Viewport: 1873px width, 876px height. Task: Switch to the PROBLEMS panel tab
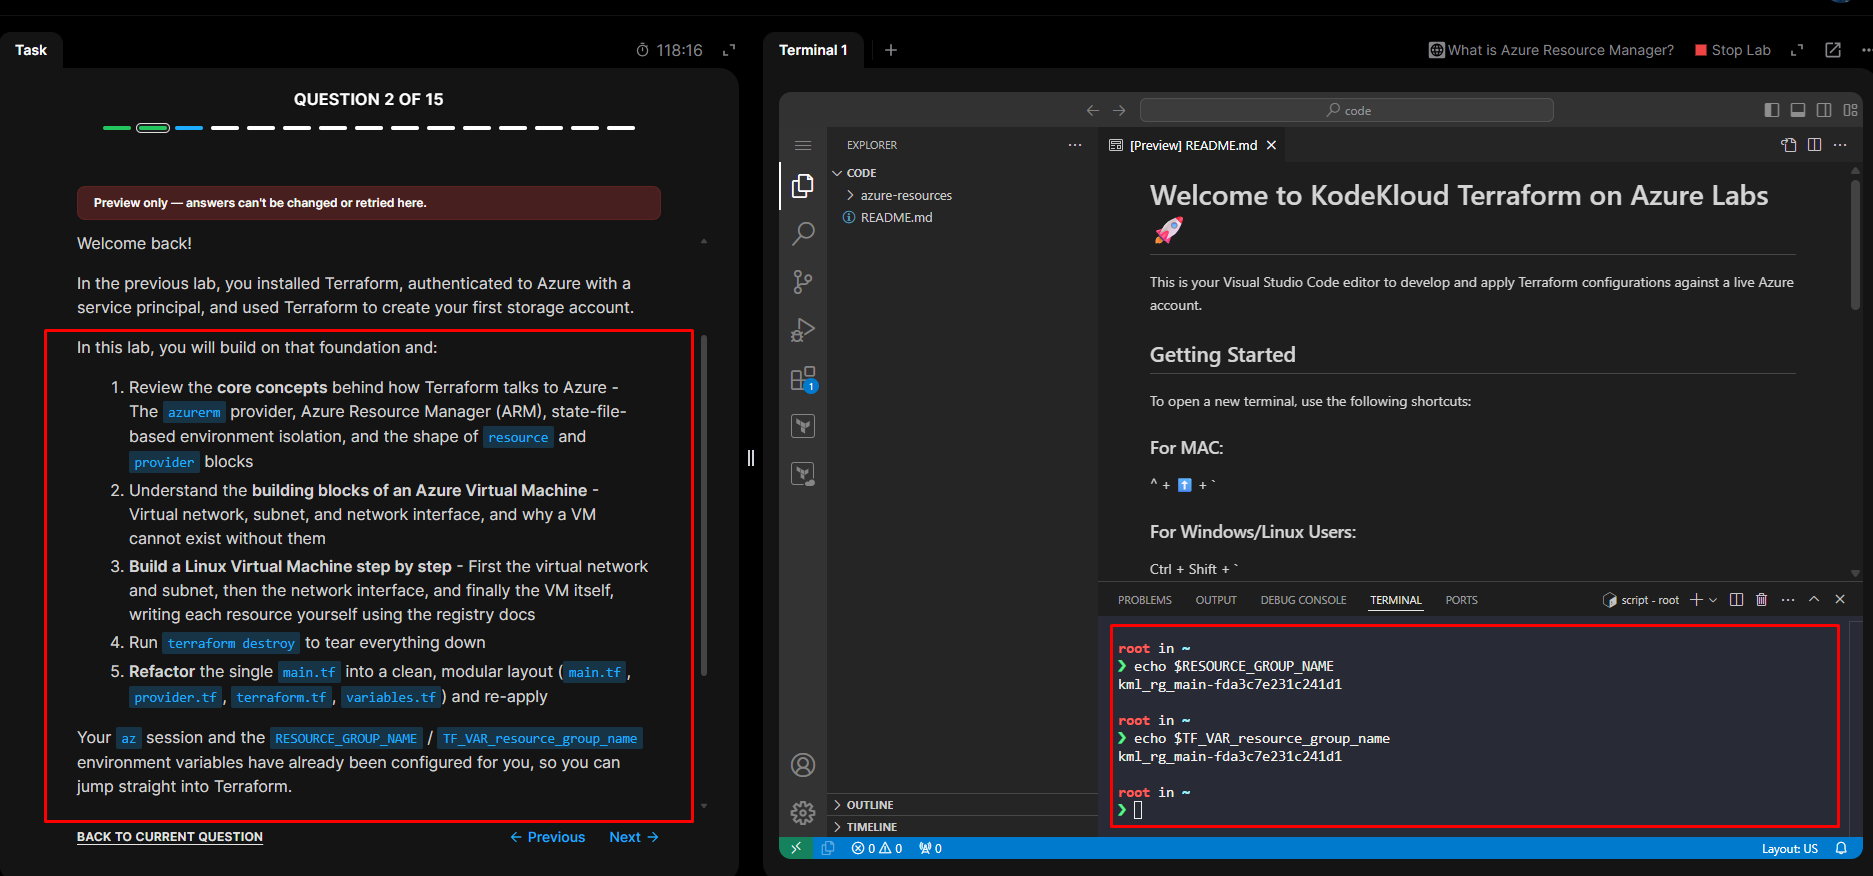click(1145, 600)
